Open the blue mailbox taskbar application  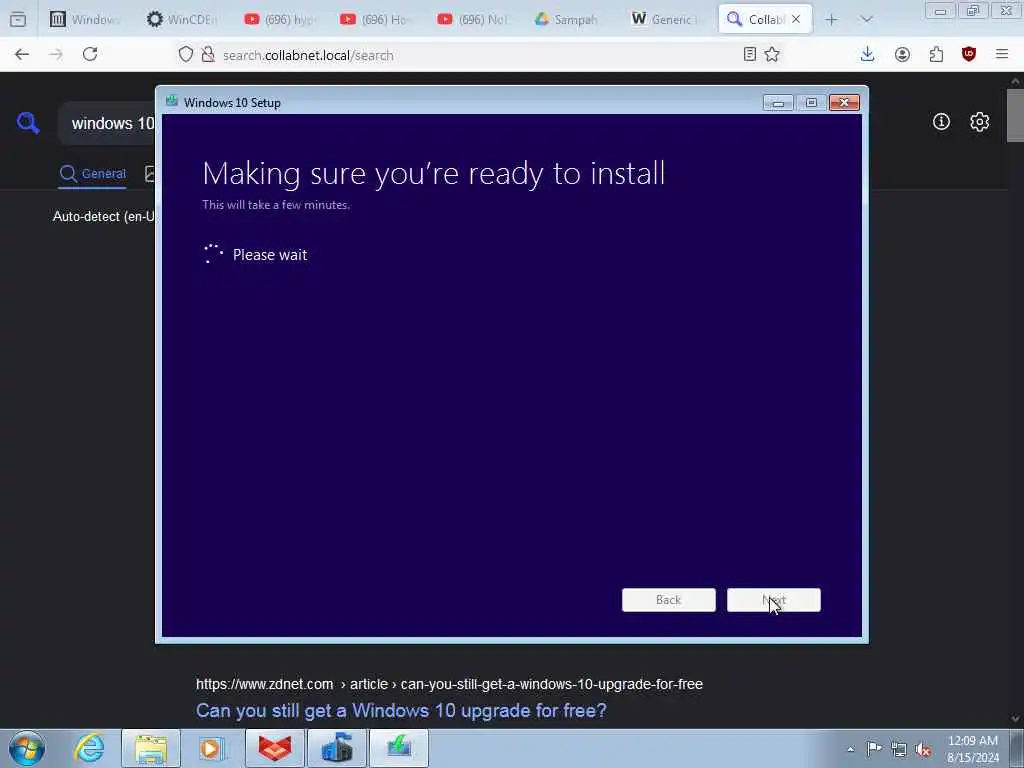click(336, 748)
